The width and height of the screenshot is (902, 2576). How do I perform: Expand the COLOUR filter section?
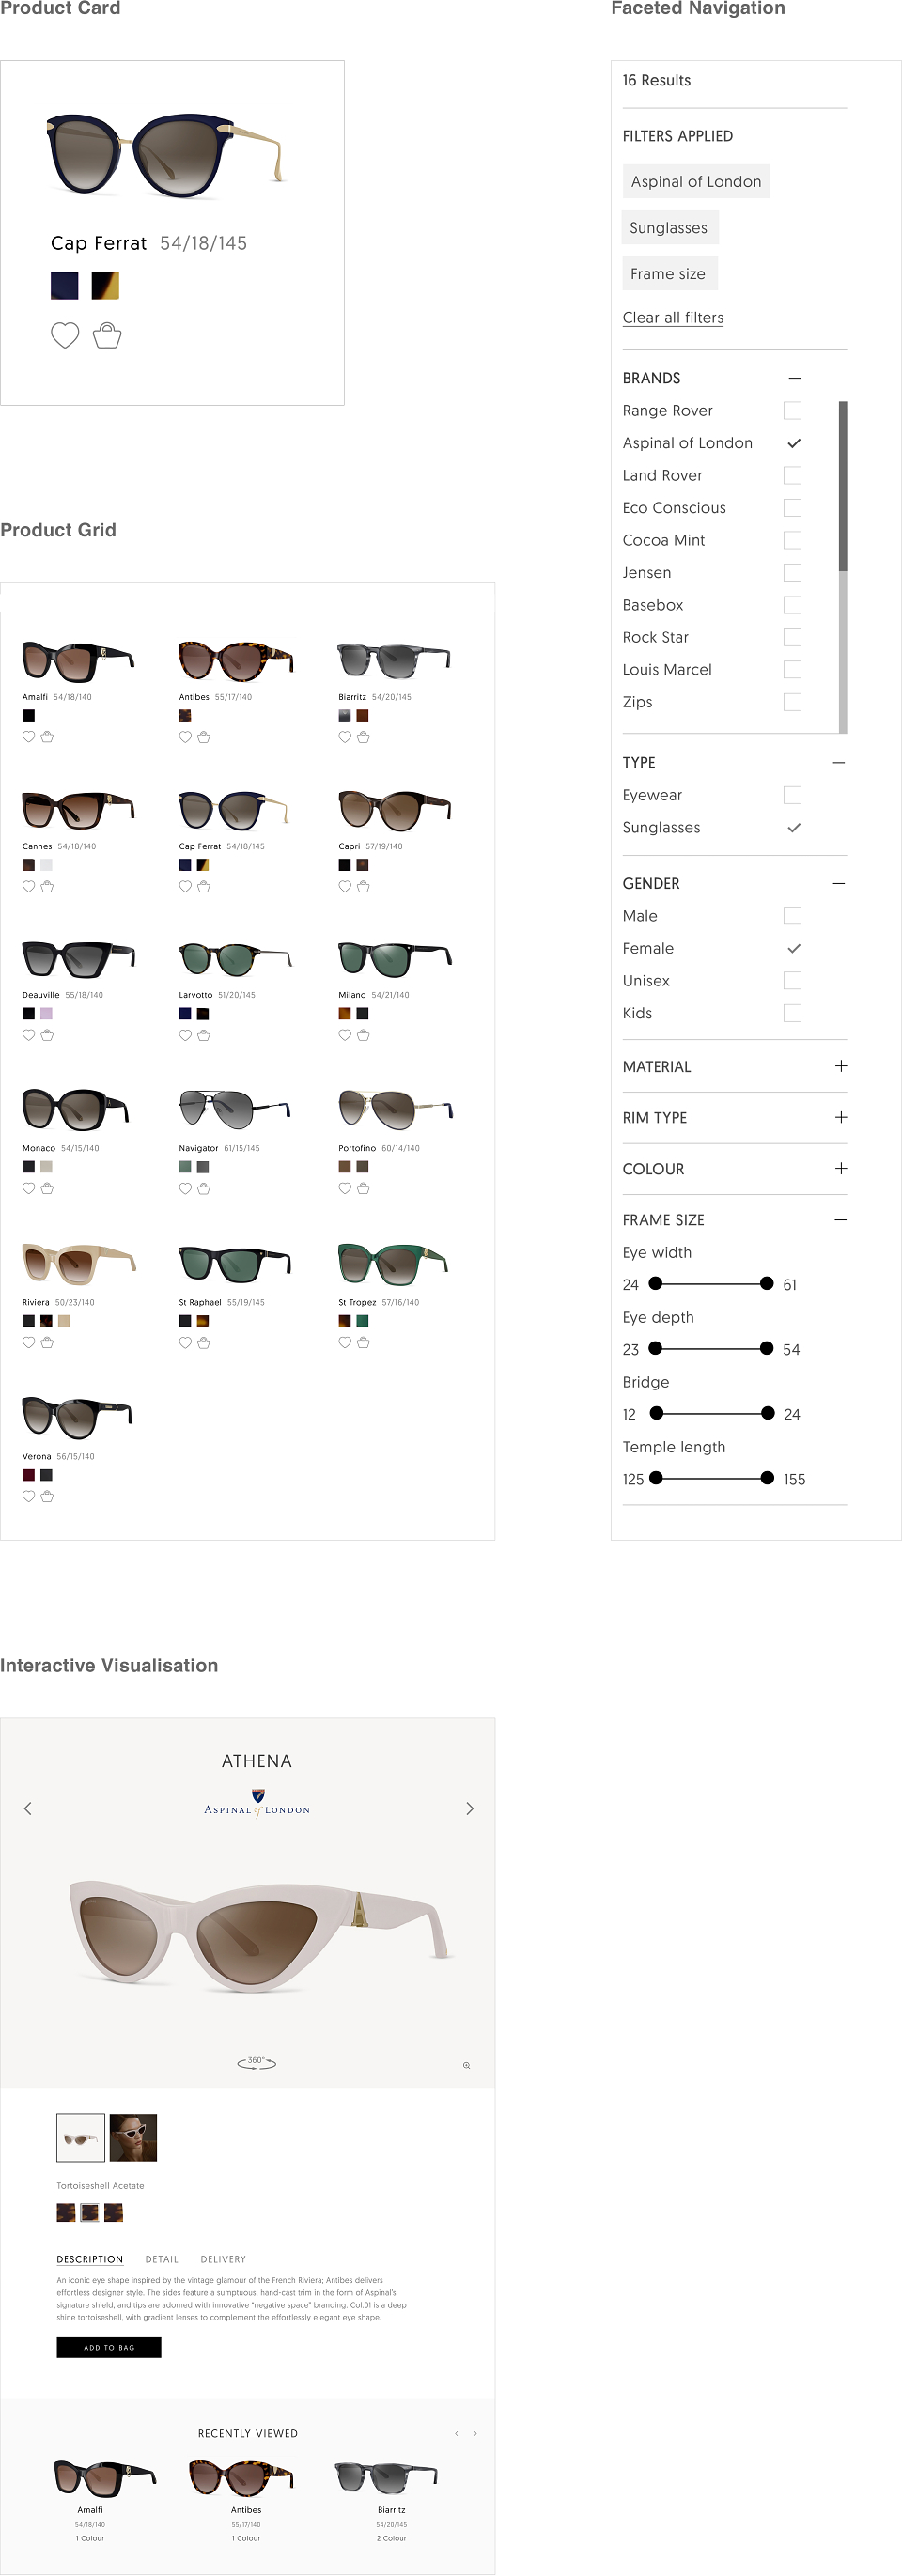point(841,1168)
